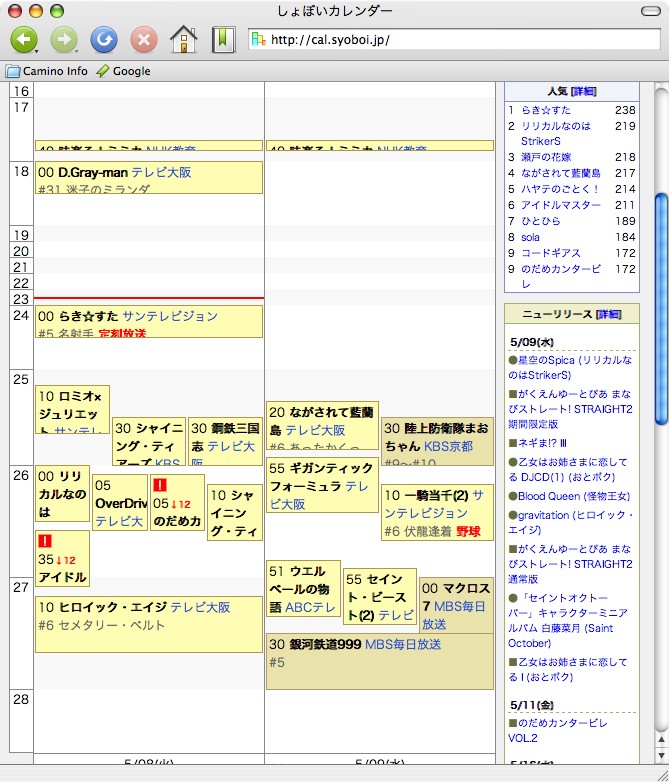Select 55 ギガンティックフォーミュラ entry
Viewport: 669px width, 782px height.
[x=322, y=485]
